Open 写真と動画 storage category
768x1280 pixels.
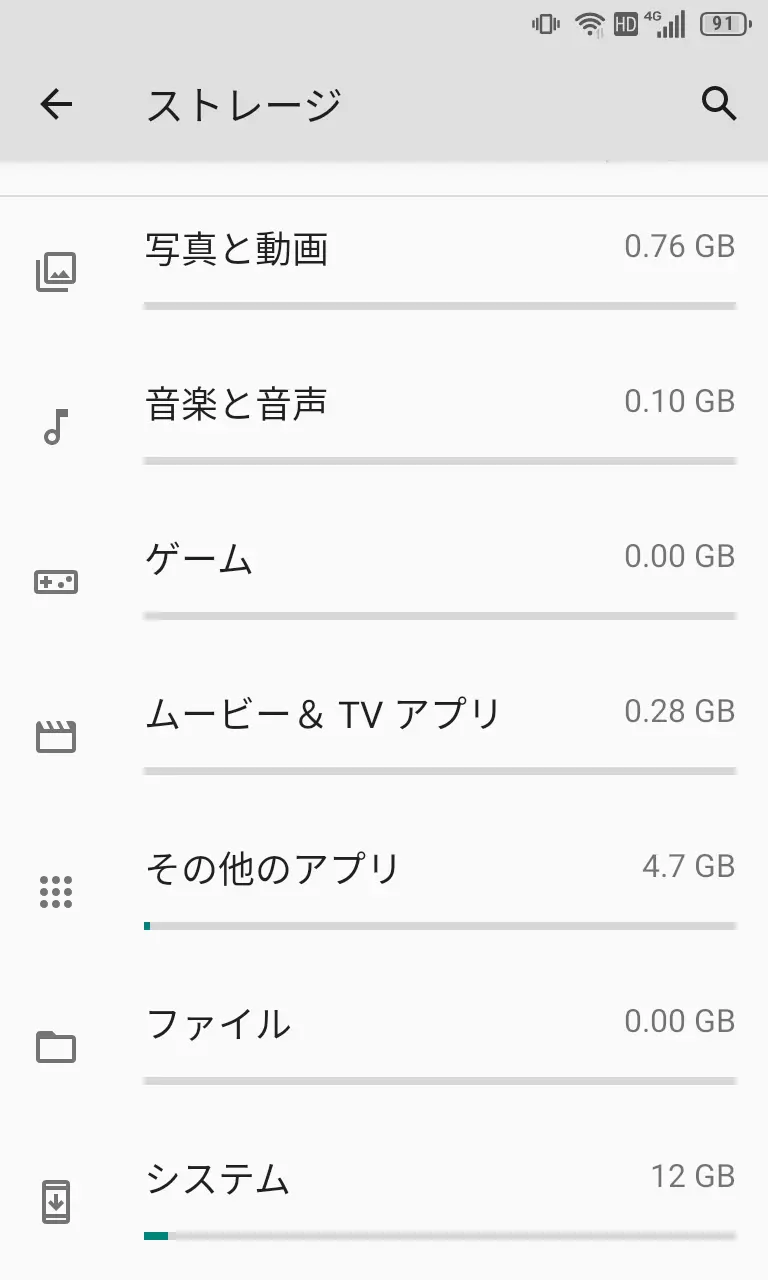pos(237,250)
